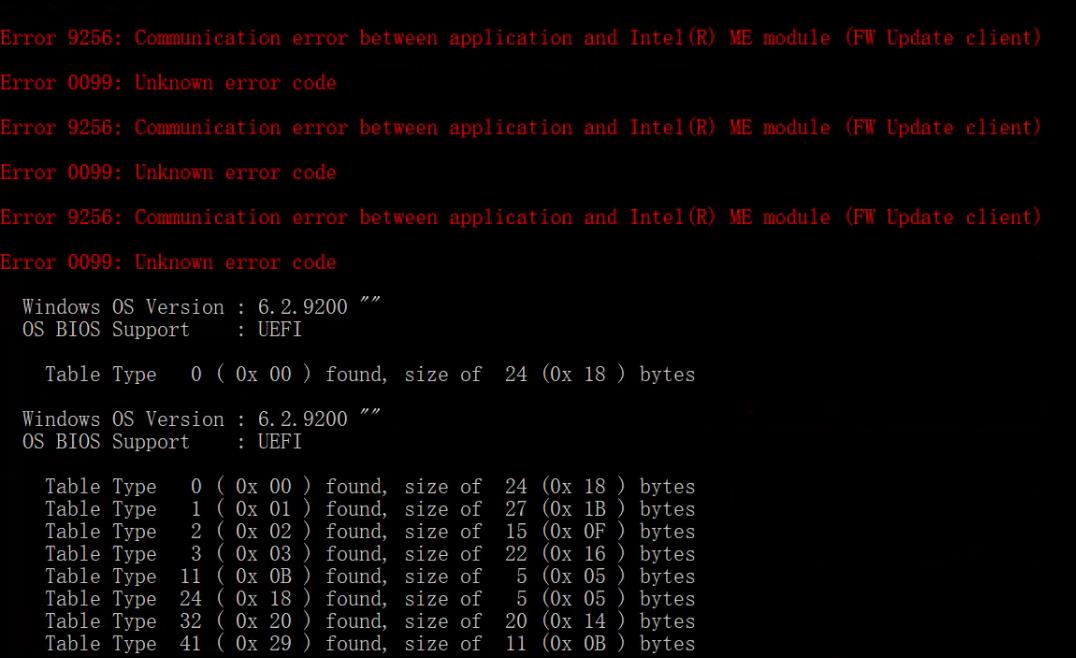1076x658 pixels.
Task: Select hex code '0x 29' in Type 41 row
Action: 263,644
